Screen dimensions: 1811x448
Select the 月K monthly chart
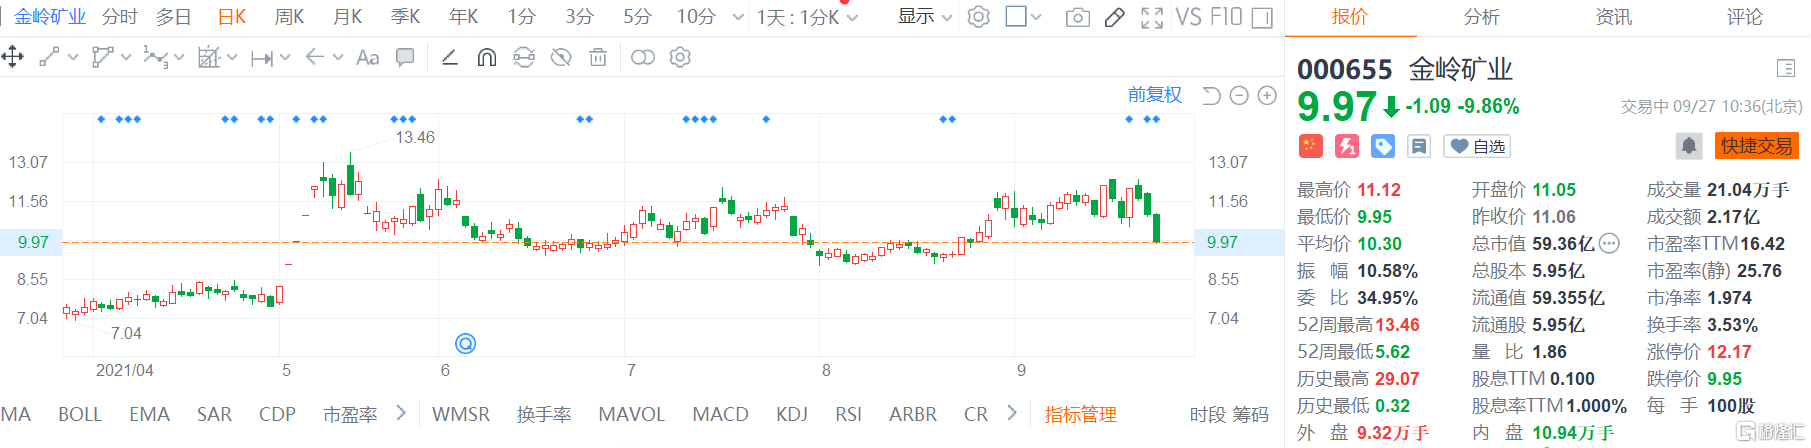click(x=347, y=17)
